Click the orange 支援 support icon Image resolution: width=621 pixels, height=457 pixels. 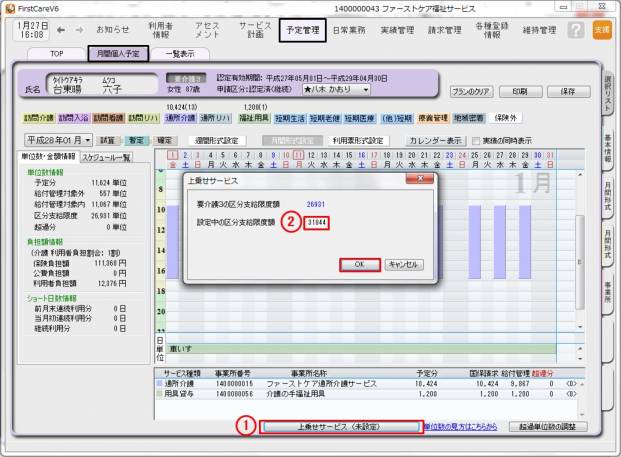point(601,30)
